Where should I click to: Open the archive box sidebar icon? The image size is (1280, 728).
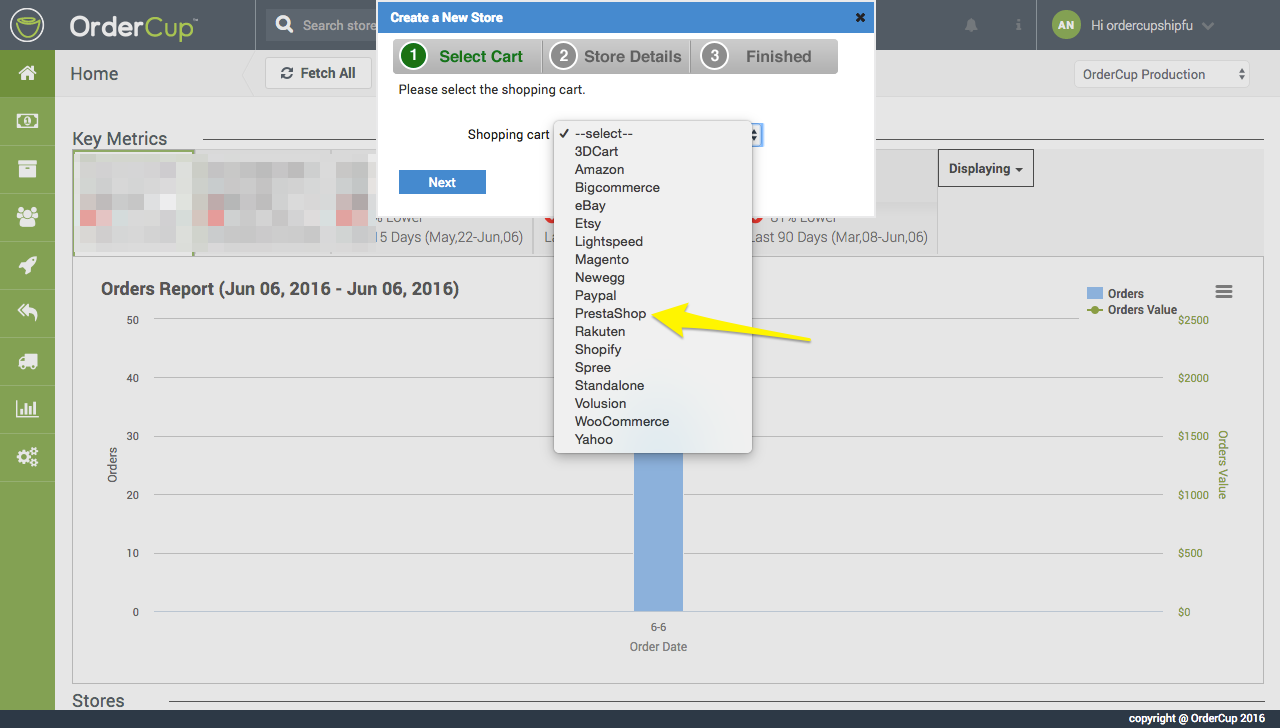[x=27, y=169]
